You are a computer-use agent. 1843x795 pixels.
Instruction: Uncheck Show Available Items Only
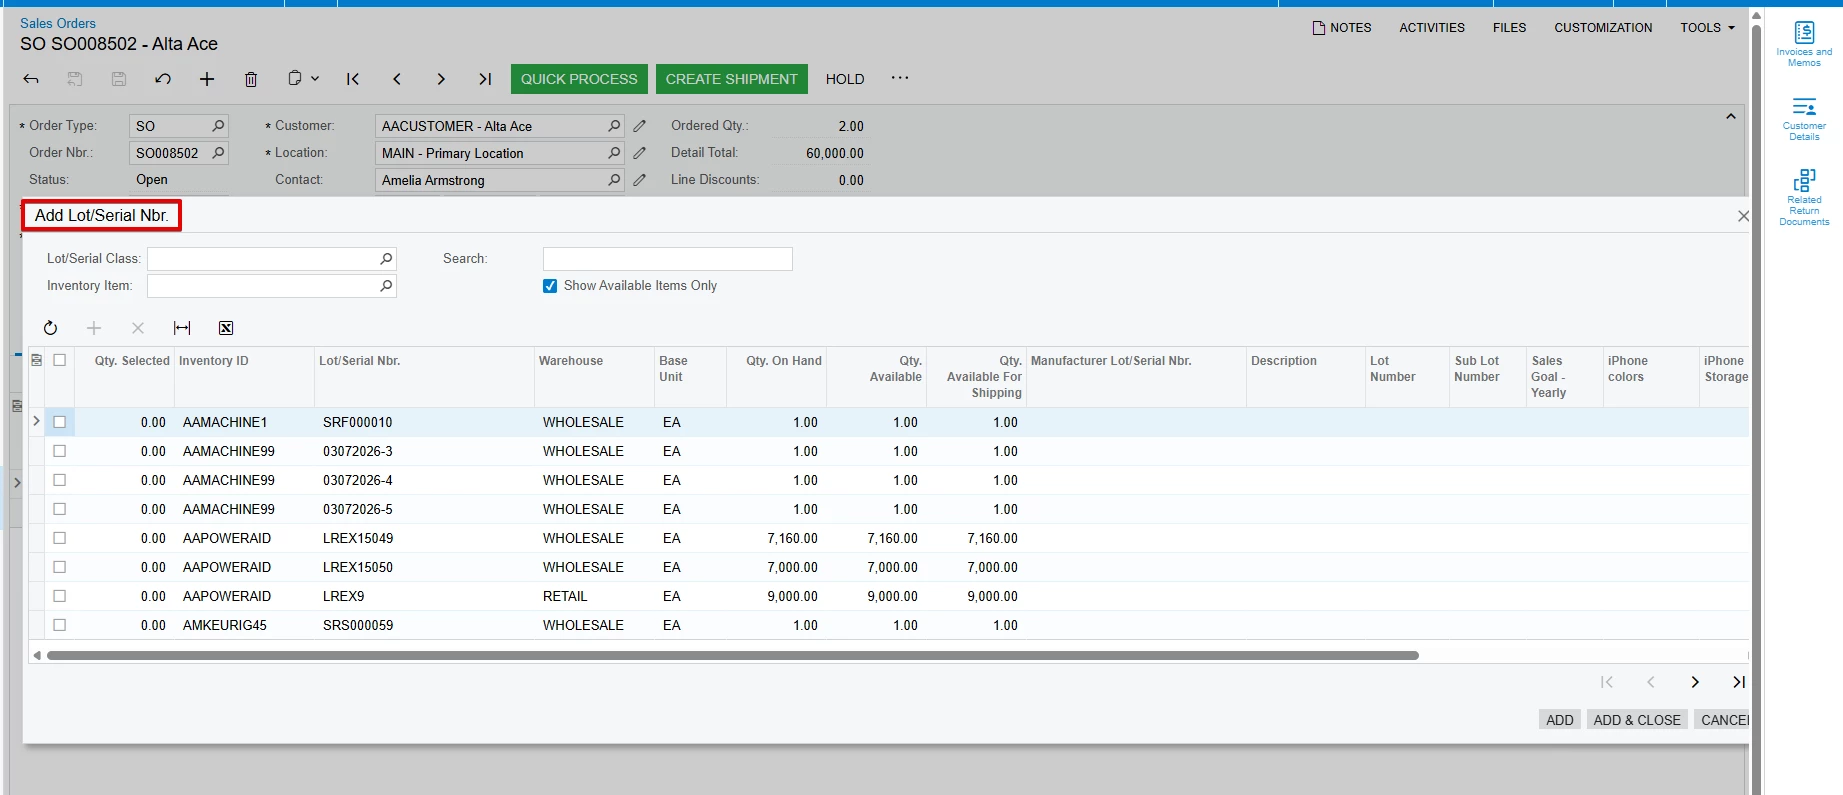coord(550,286)
